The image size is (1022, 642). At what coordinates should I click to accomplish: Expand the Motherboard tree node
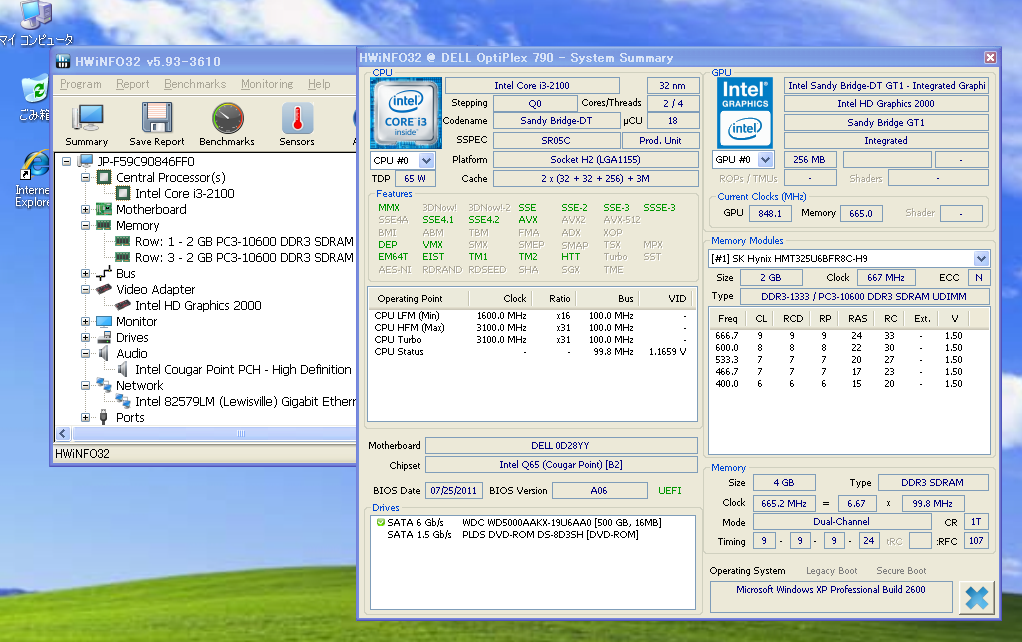[x=86, y=210]
